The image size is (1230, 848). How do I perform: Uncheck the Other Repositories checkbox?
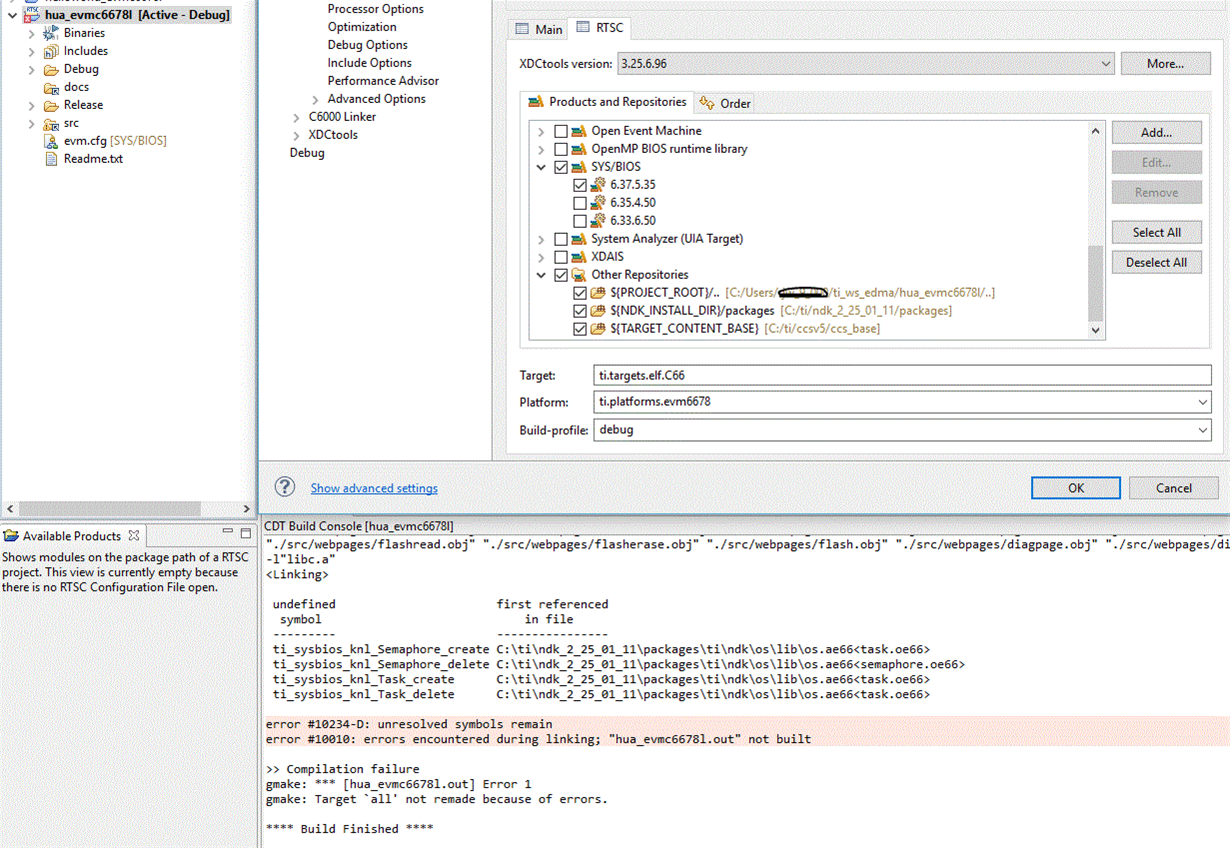pos(561,275)
